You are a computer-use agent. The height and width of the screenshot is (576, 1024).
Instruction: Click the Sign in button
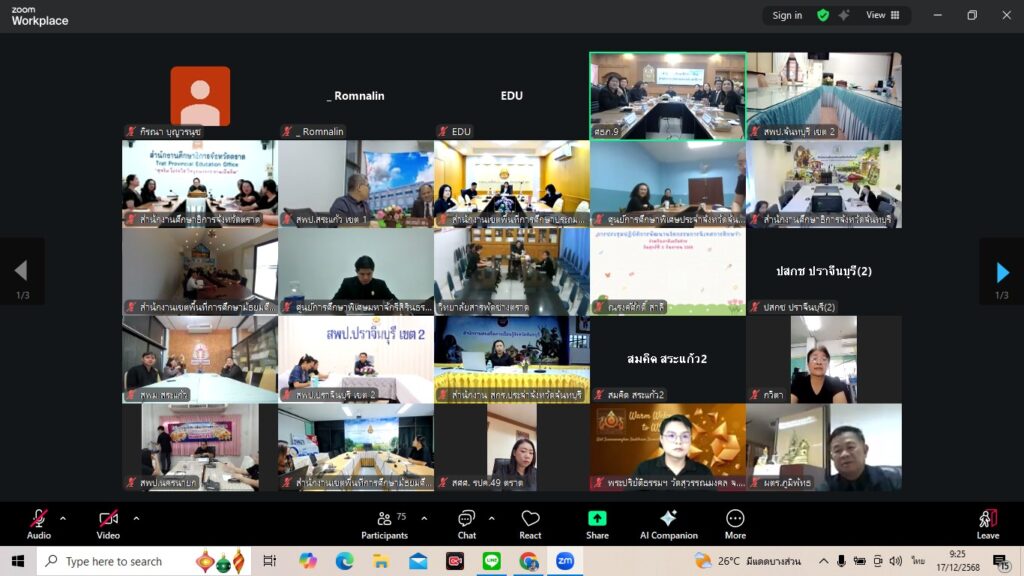(787, 15)
